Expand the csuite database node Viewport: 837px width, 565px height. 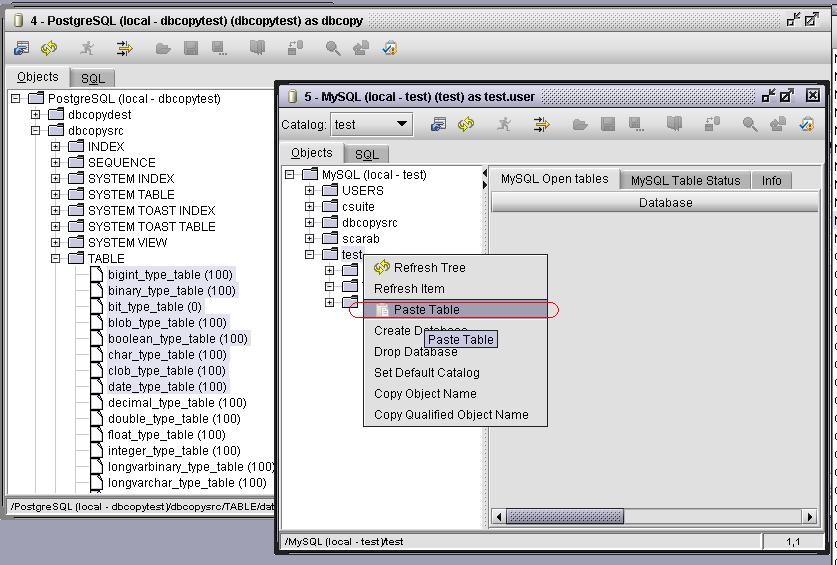pos(309,206)
